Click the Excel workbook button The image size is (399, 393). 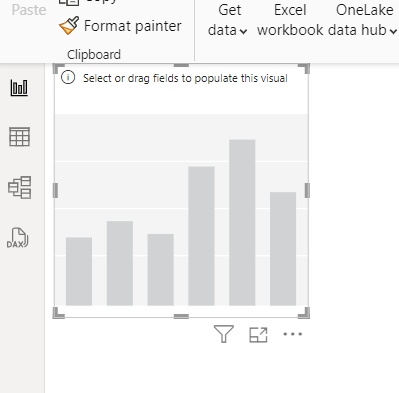[290, 20]
